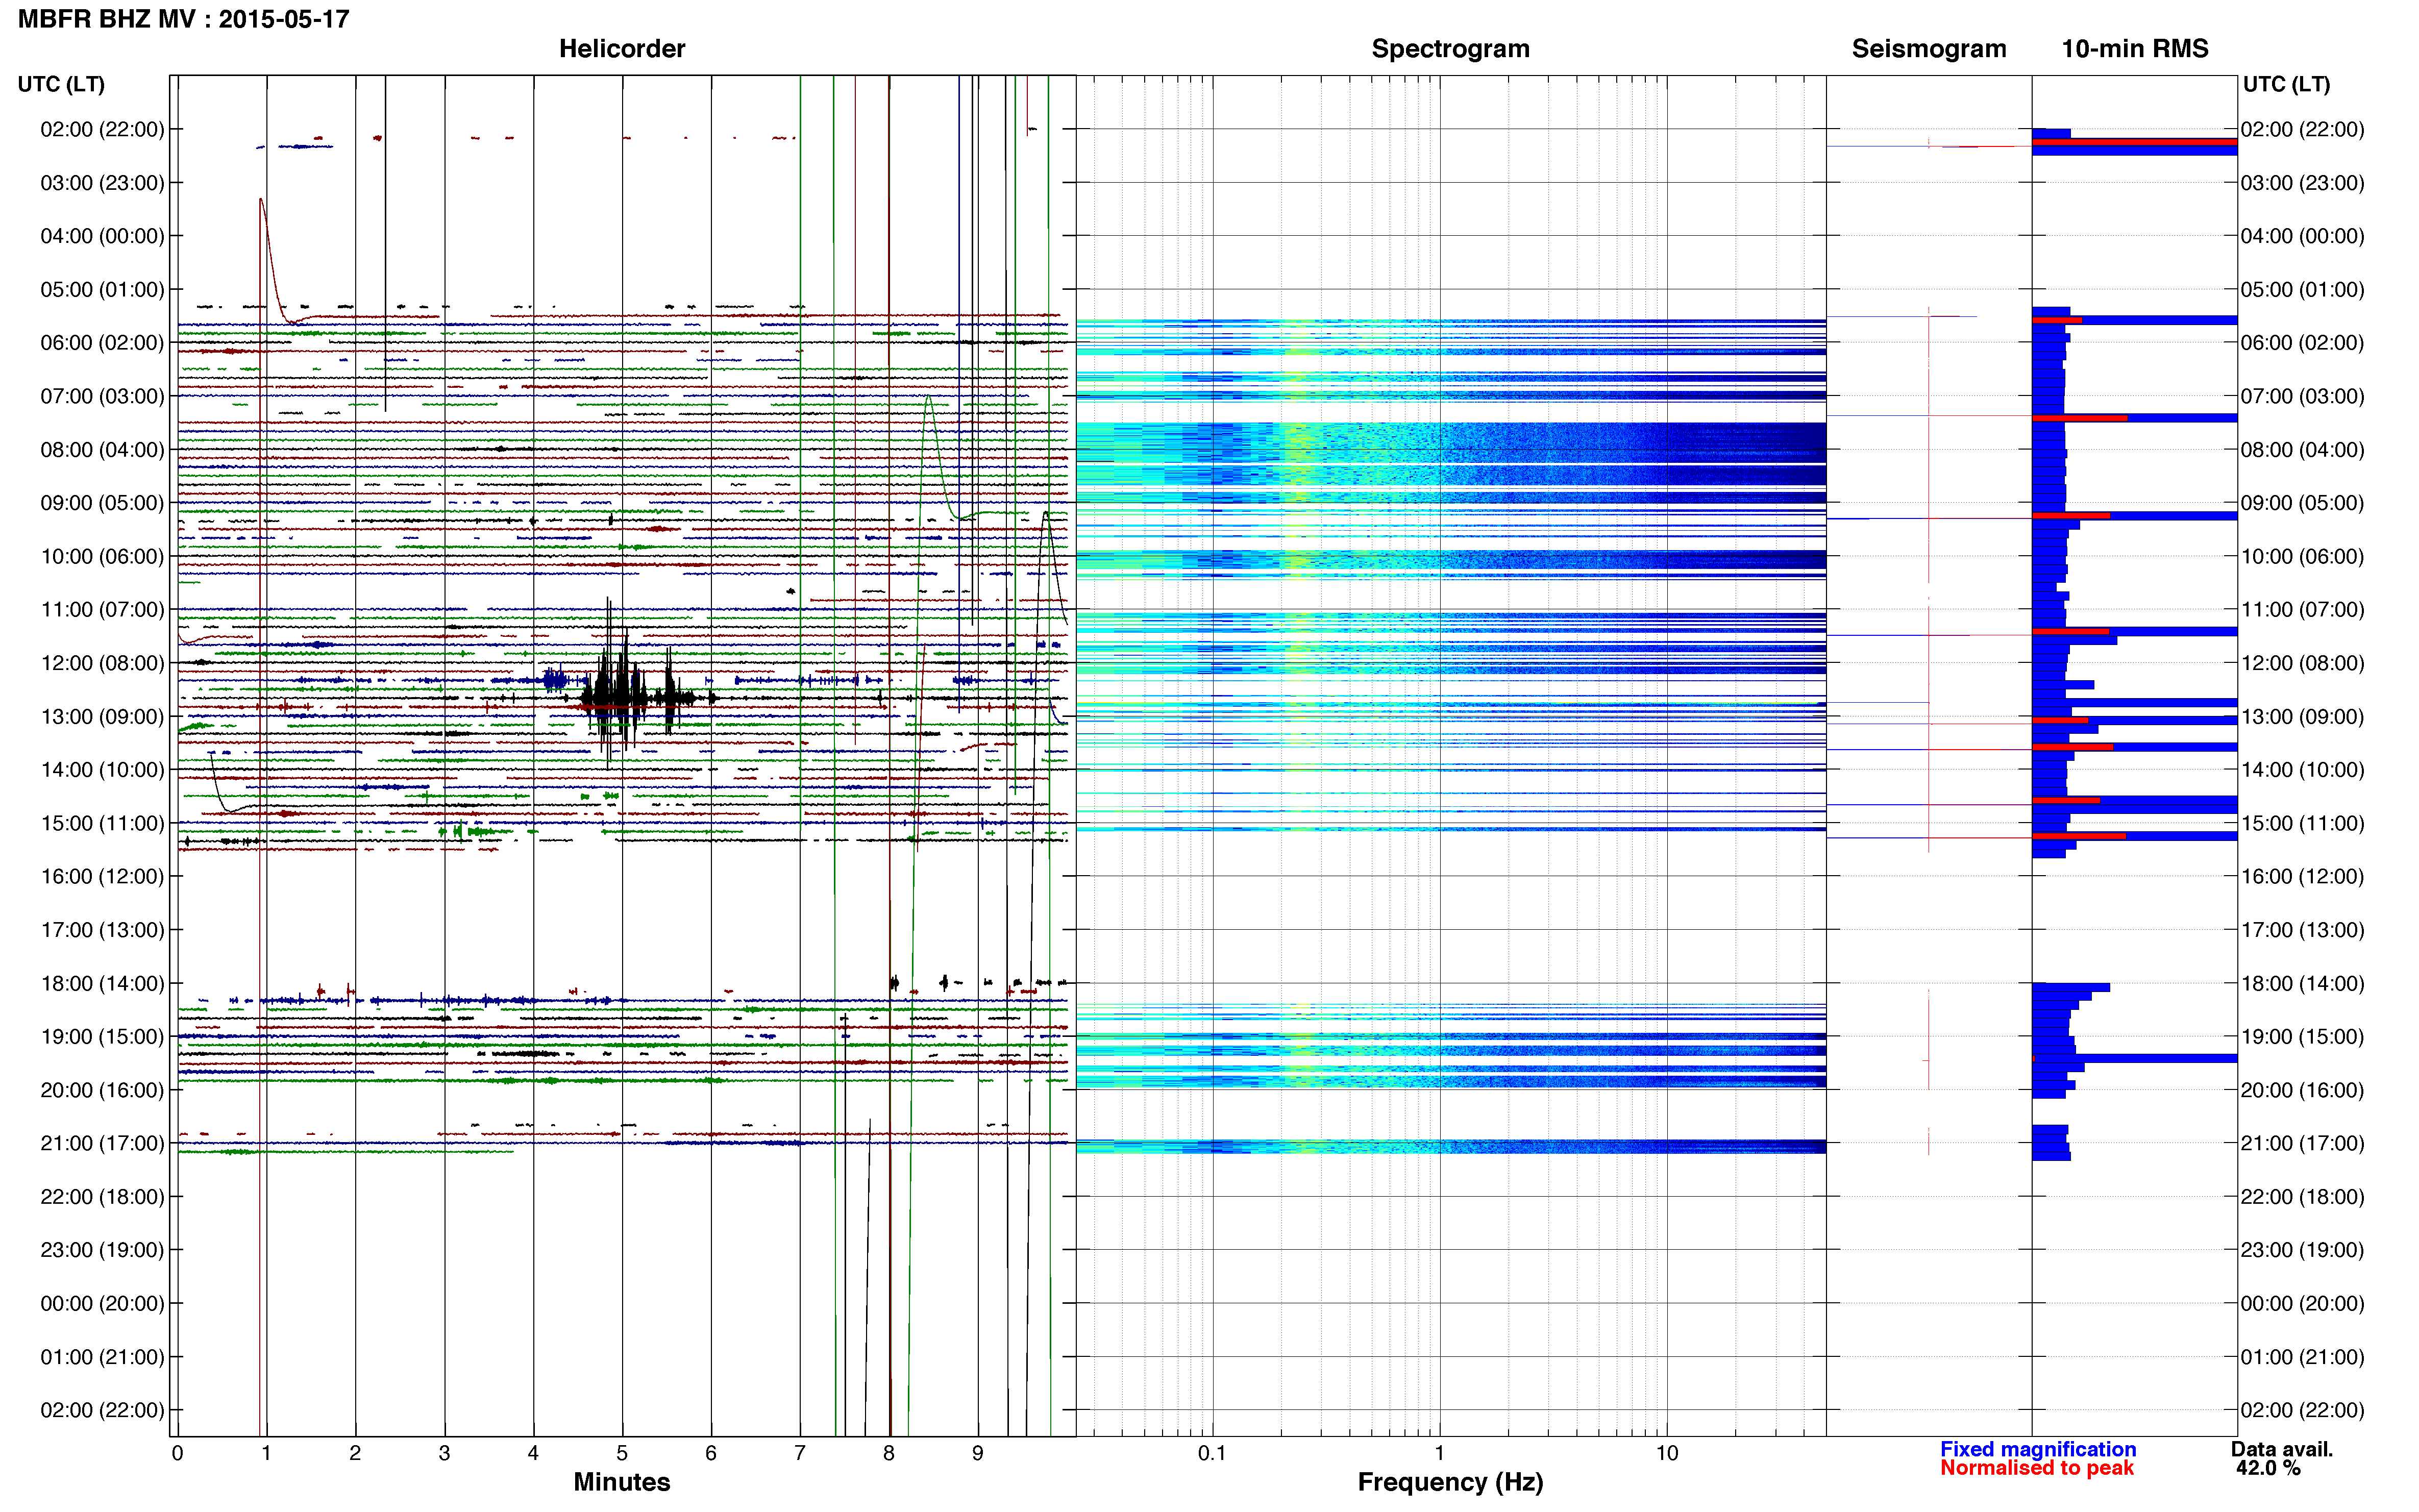The image size is (2419, 1512).
Task: Click the '0.1' tick on the Frequency axis
Action: tap(1212, 1453)
